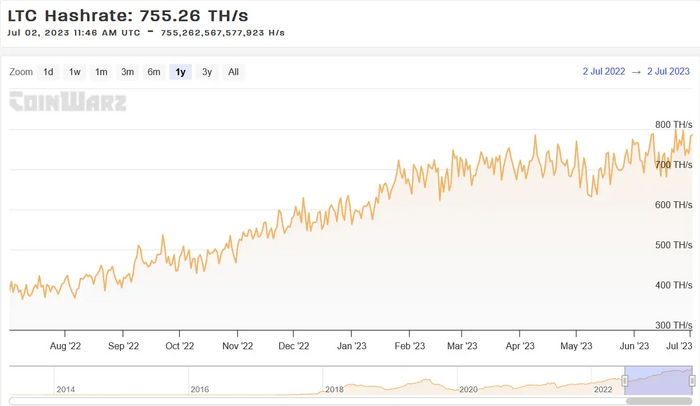Set zoom range to 1d

pyautogui.click(x=48, y=72)
